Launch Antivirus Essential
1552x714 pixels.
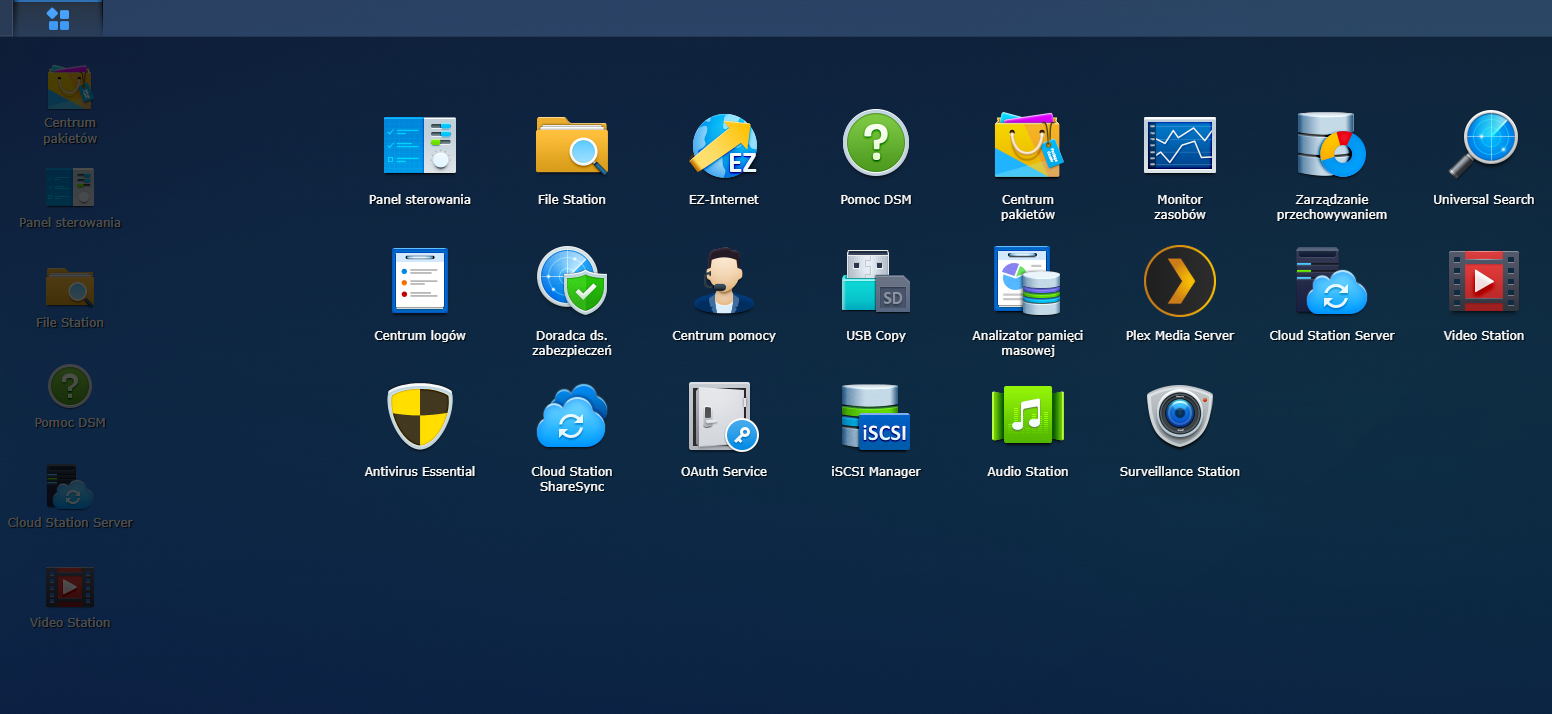(x=420, y=416)
